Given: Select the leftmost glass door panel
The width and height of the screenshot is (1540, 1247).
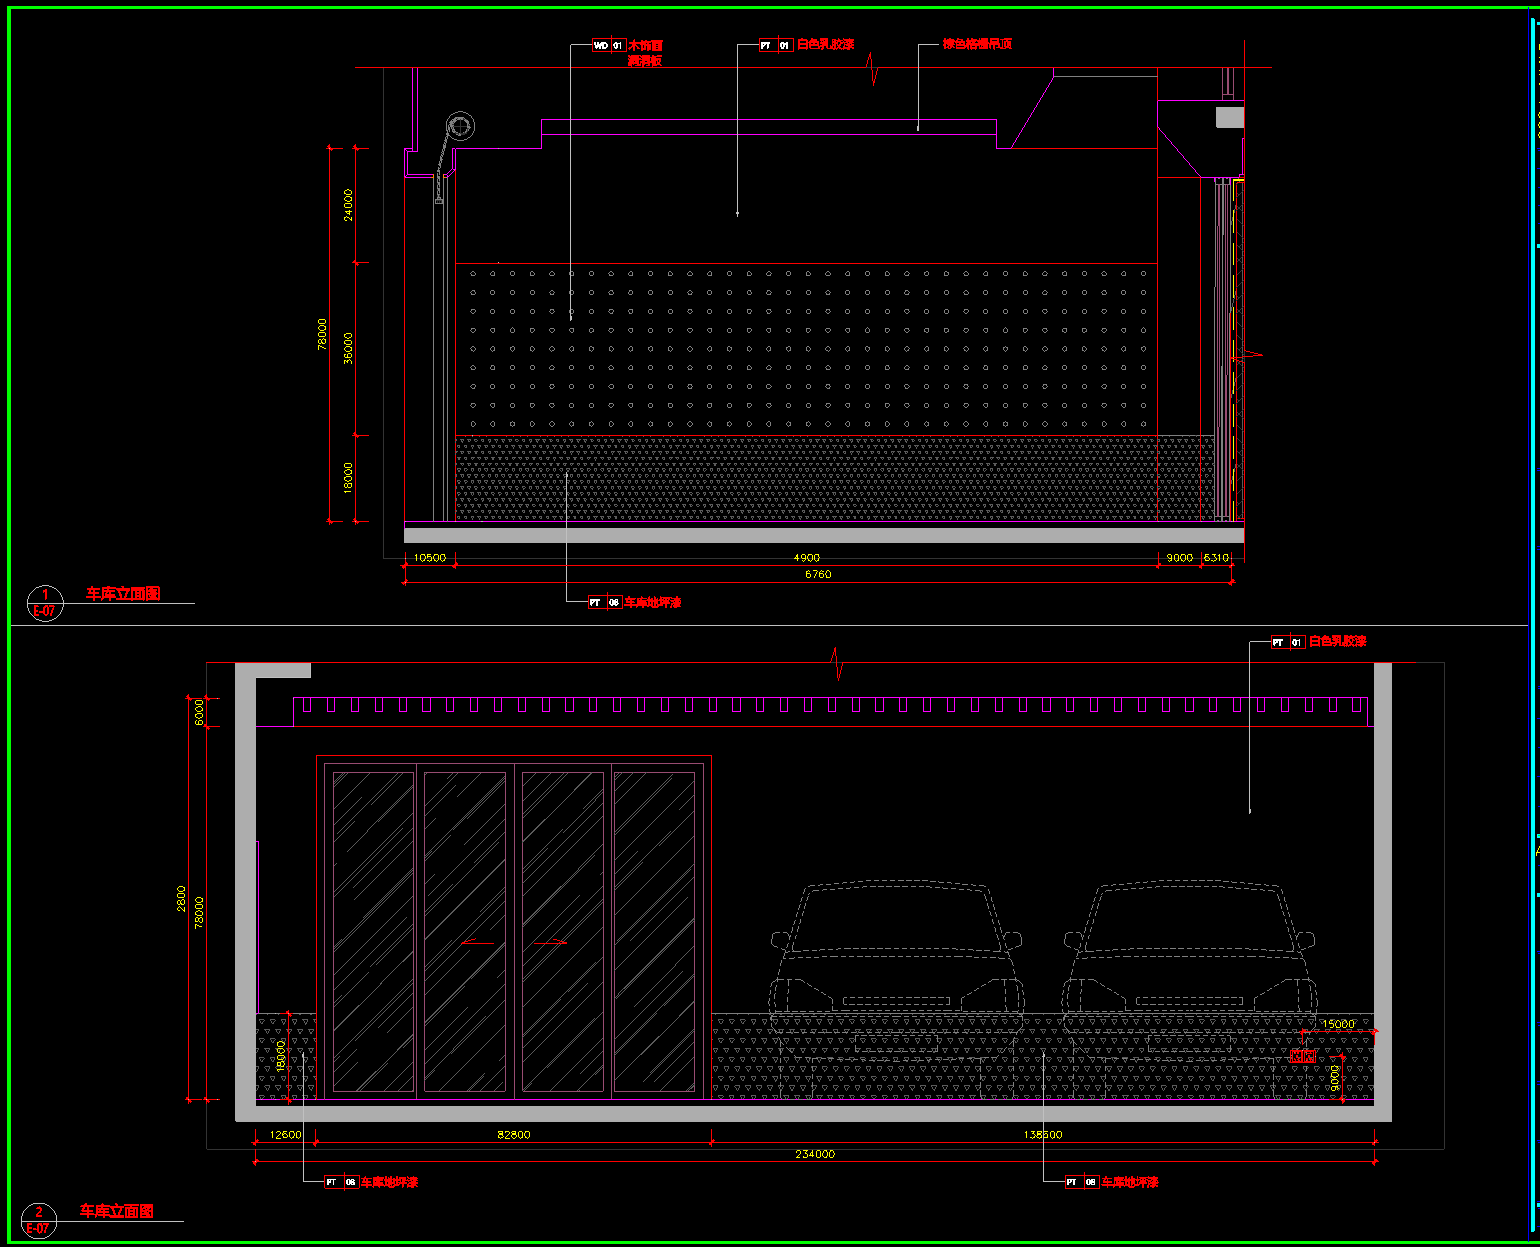Looking at the screenshot, I should 373,932.
